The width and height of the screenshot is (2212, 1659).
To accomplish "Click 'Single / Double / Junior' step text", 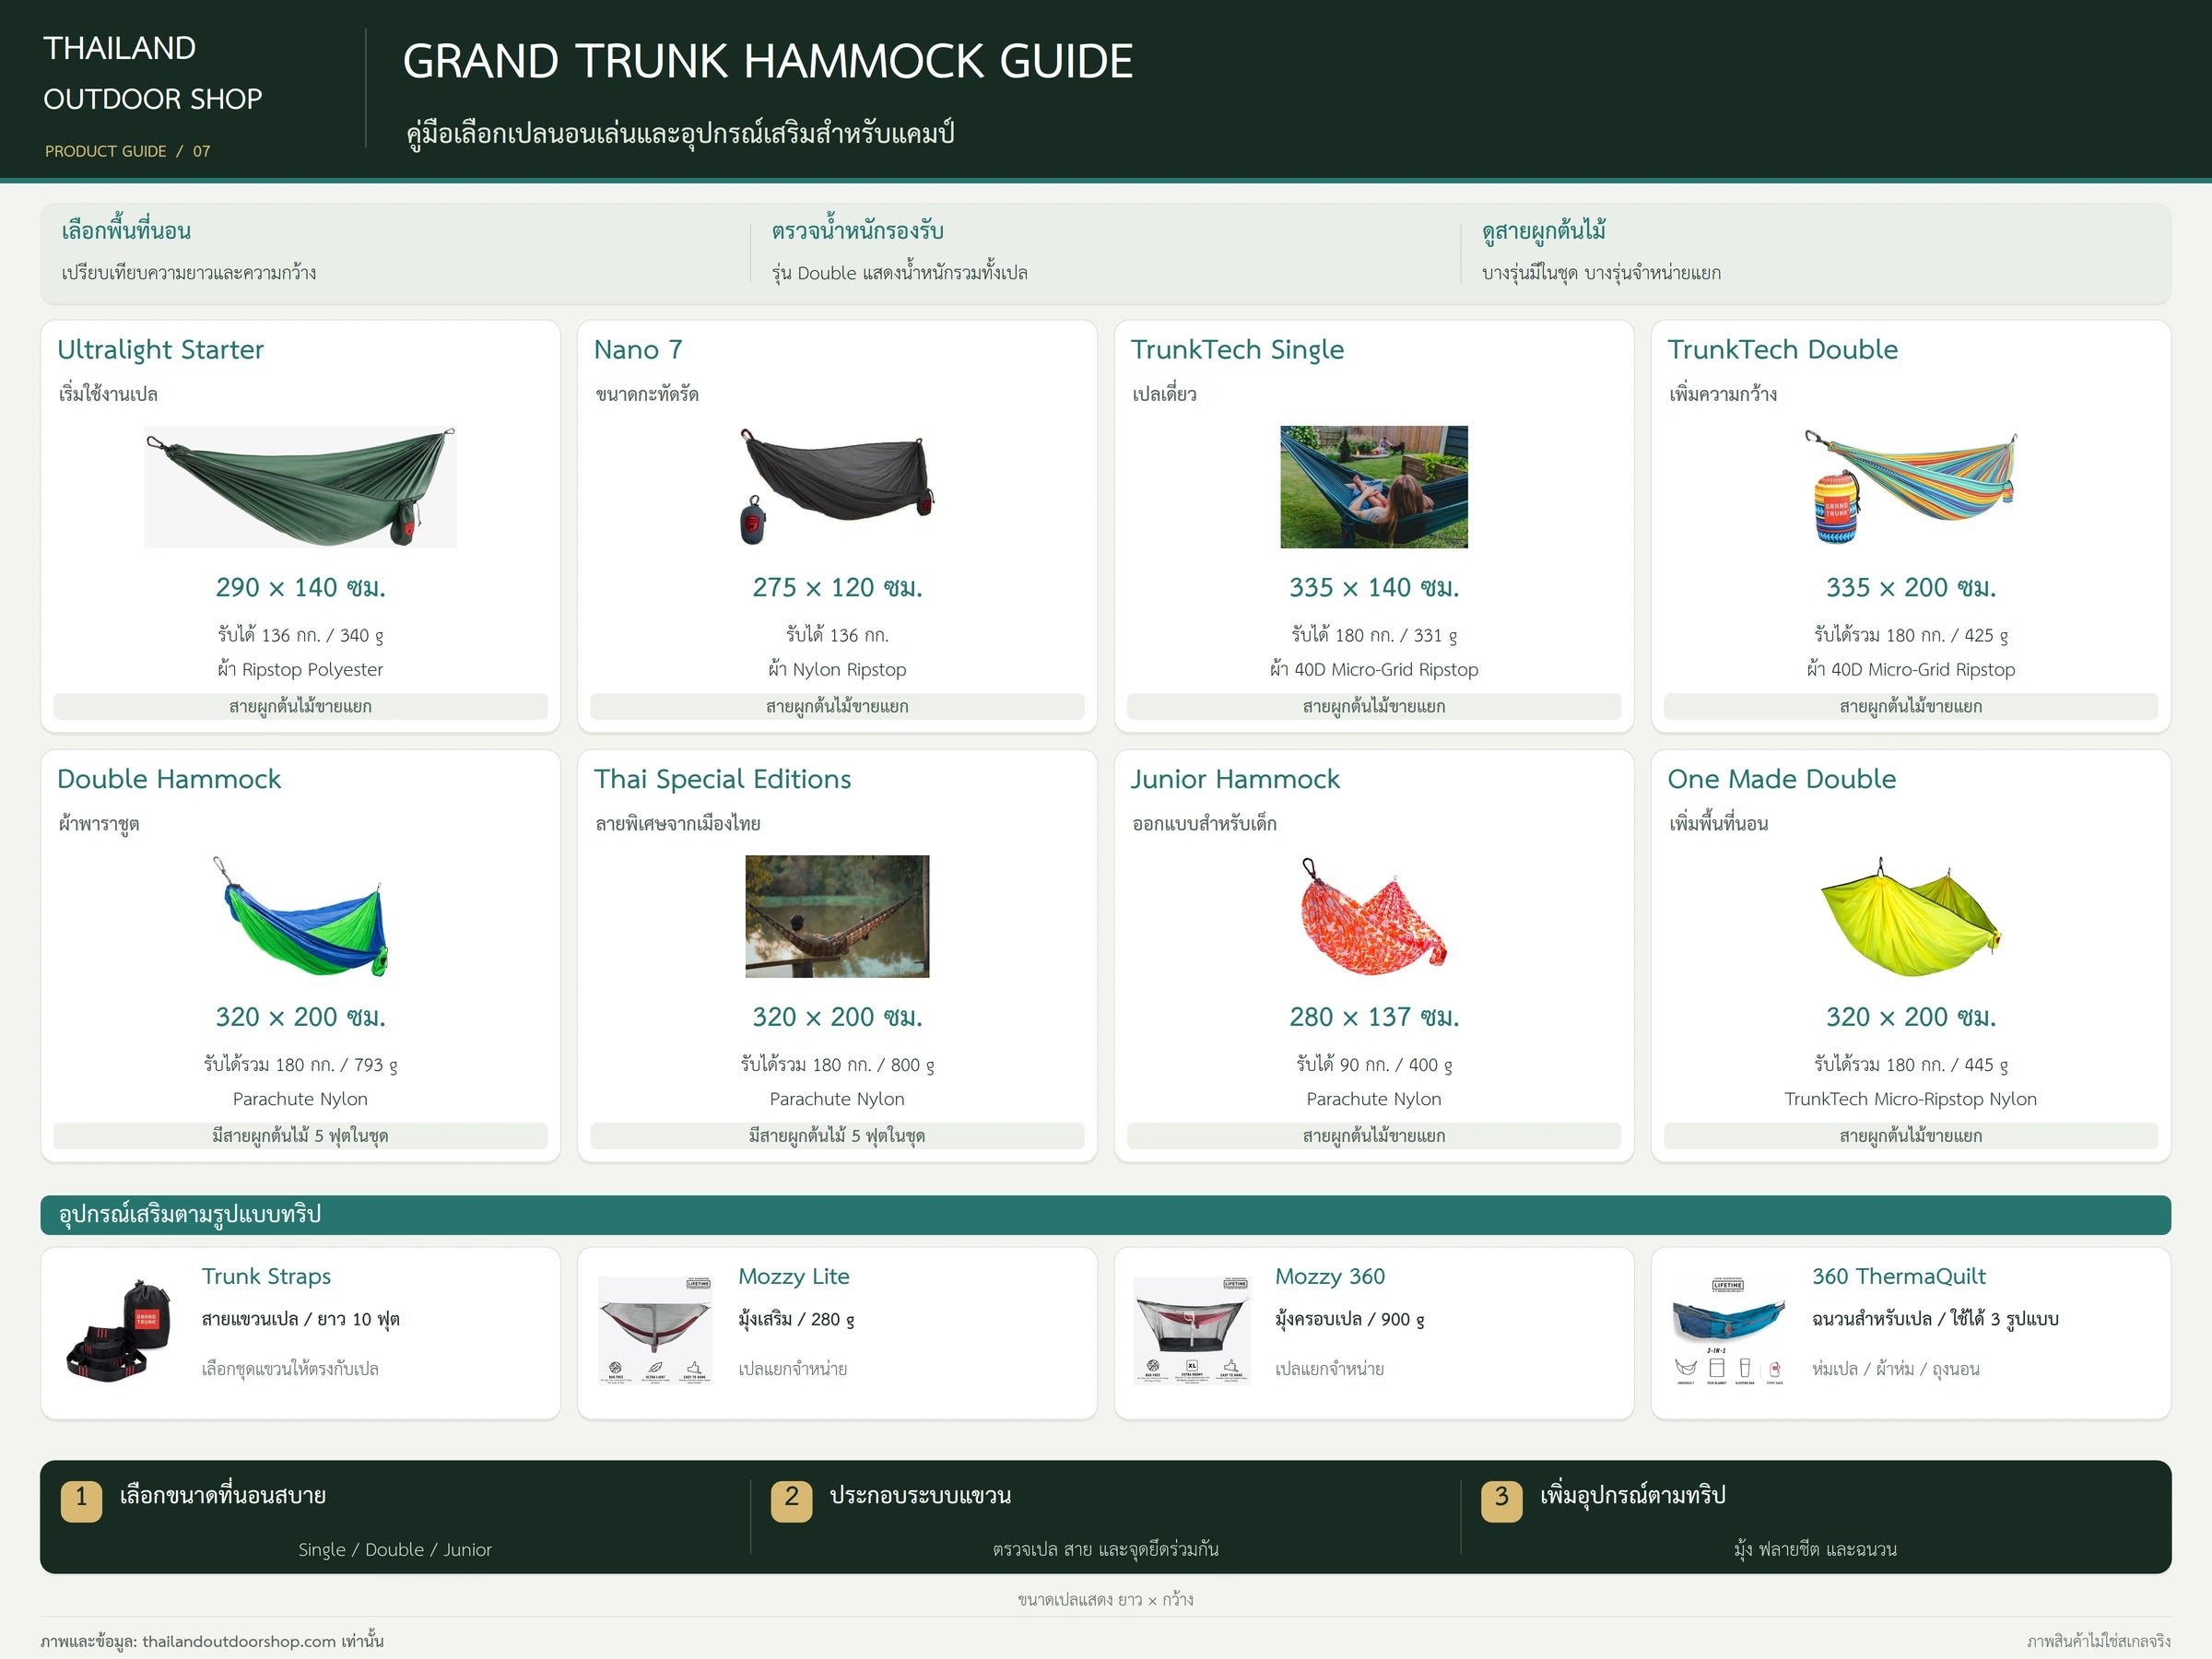I will (395, 1549).
